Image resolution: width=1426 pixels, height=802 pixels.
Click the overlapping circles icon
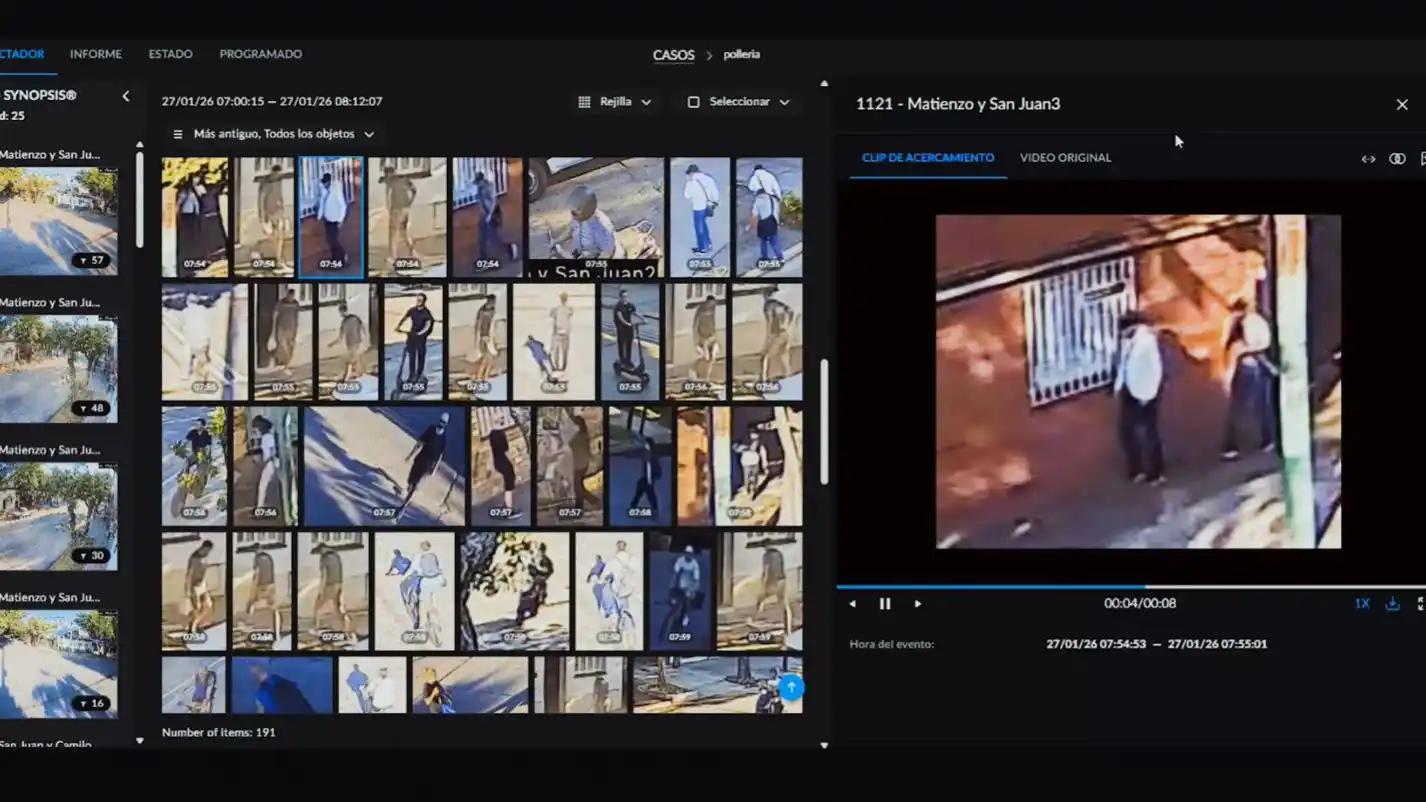coord(1397,159)
